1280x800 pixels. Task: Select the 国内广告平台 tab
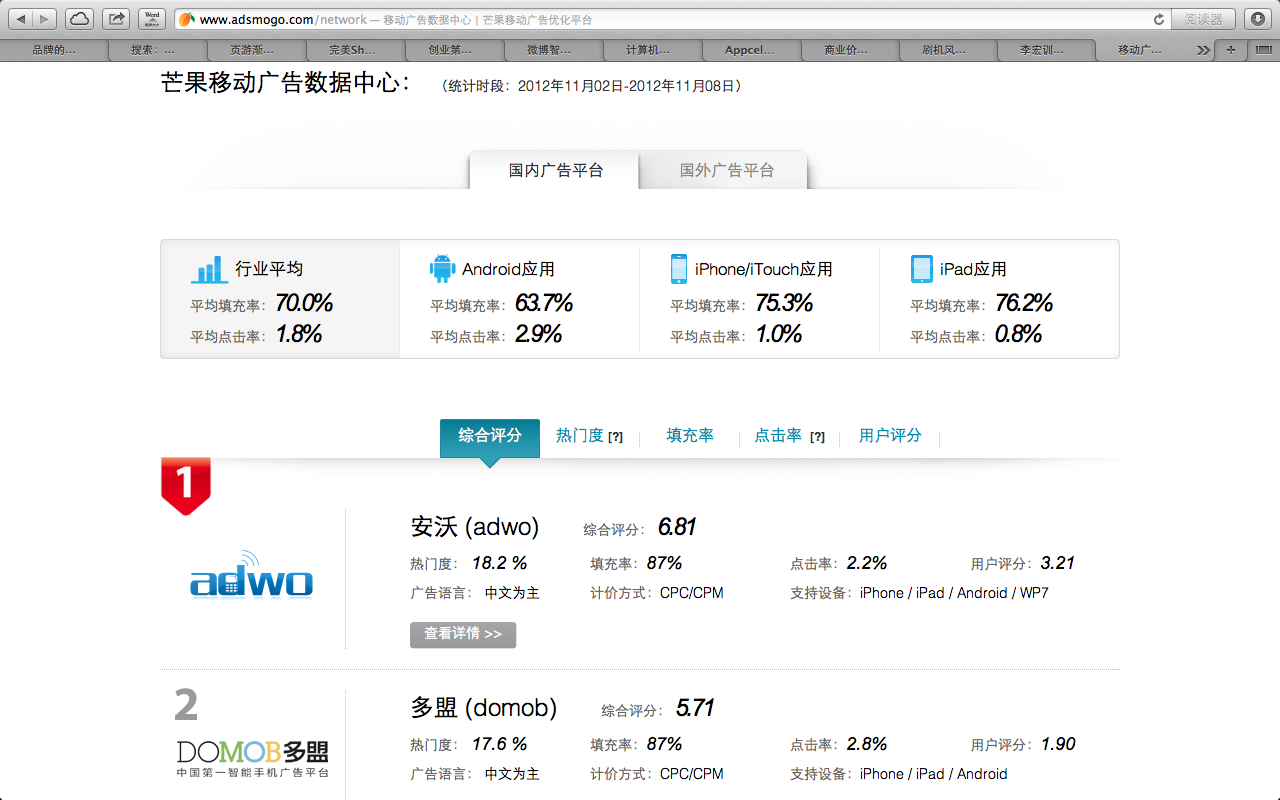pyautogui.click(x=555, y=170)
